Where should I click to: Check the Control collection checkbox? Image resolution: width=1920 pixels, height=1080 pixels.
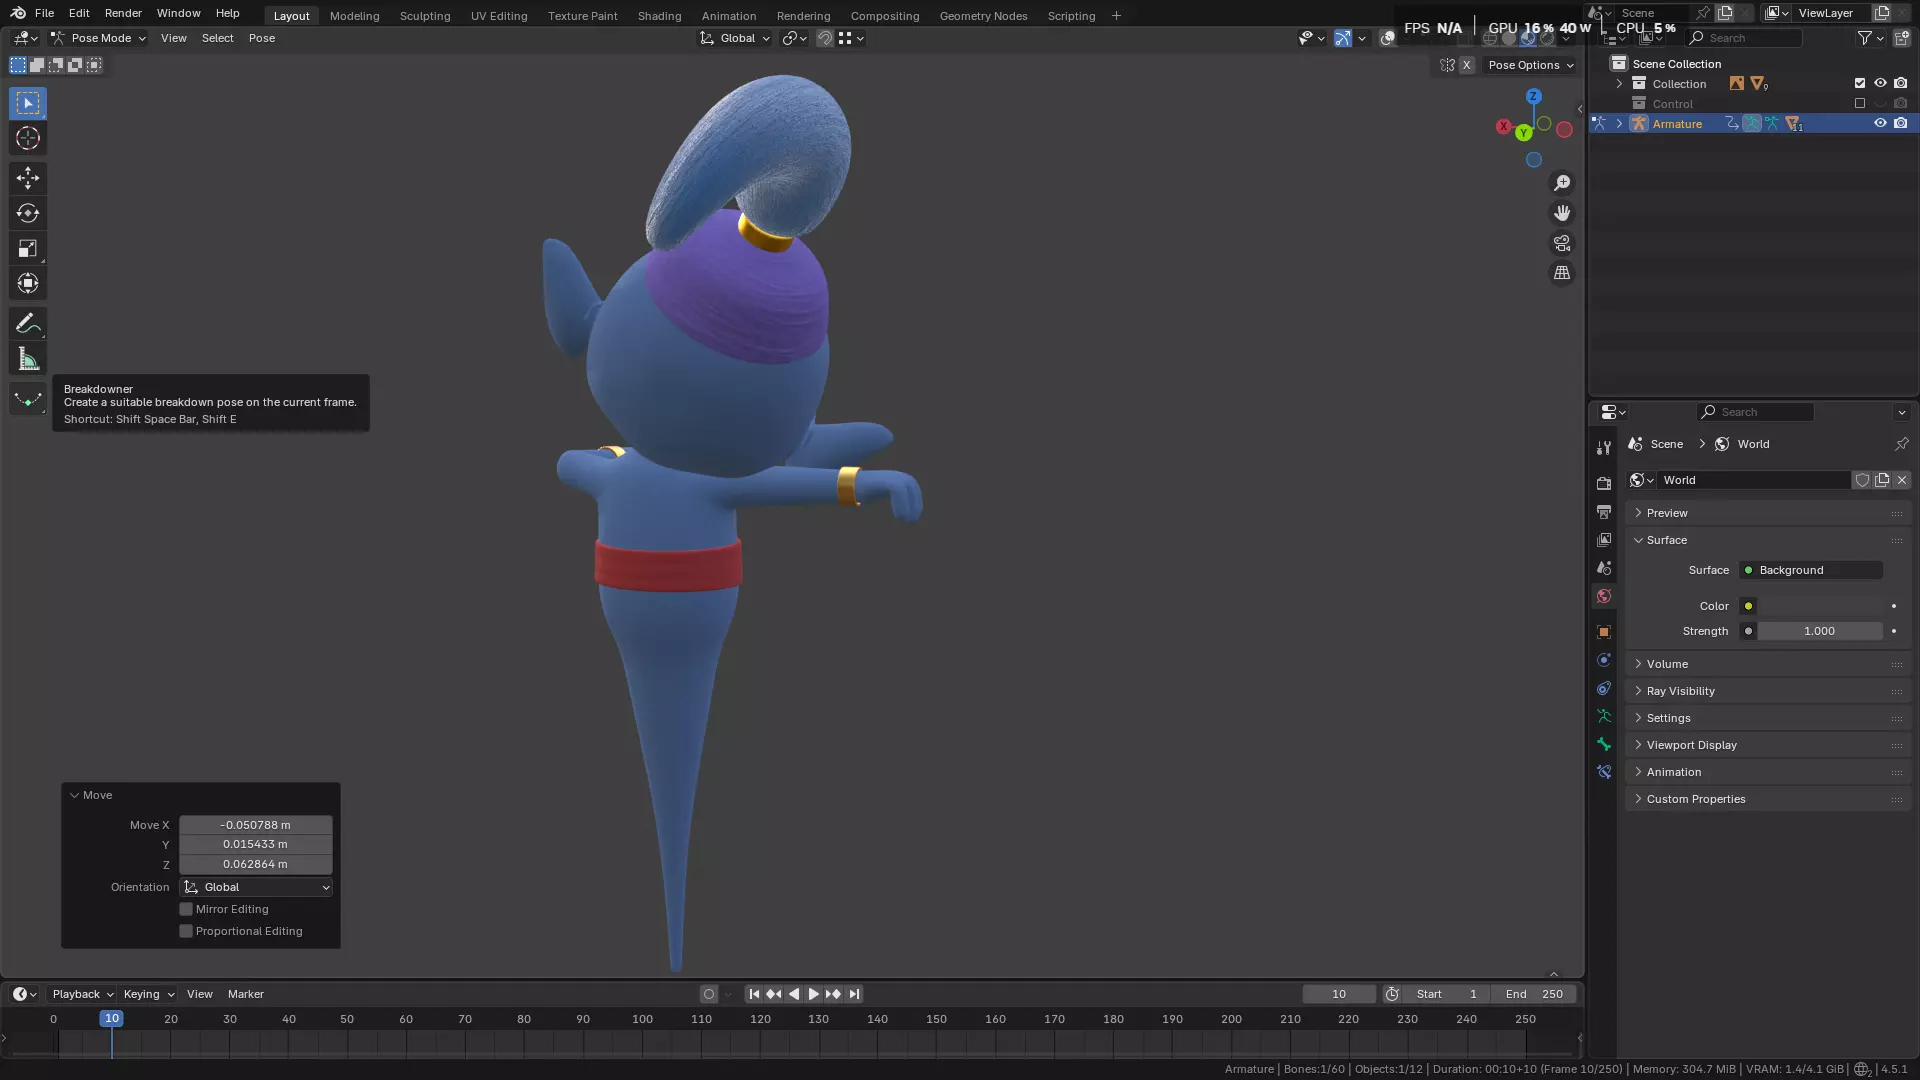tap(1860, 104)
